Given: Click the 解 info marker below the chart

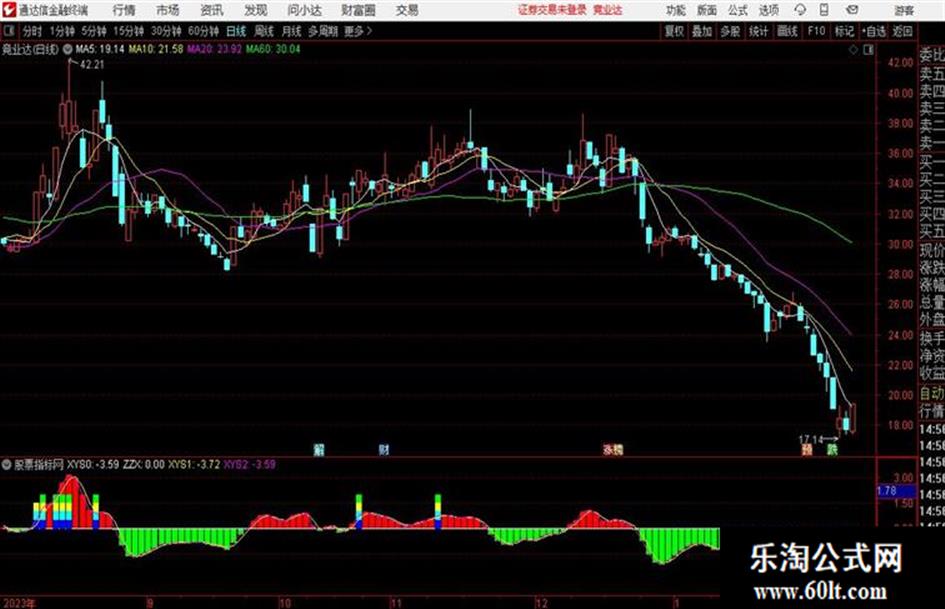Looking at the screenshot, I should click(319, 449).
